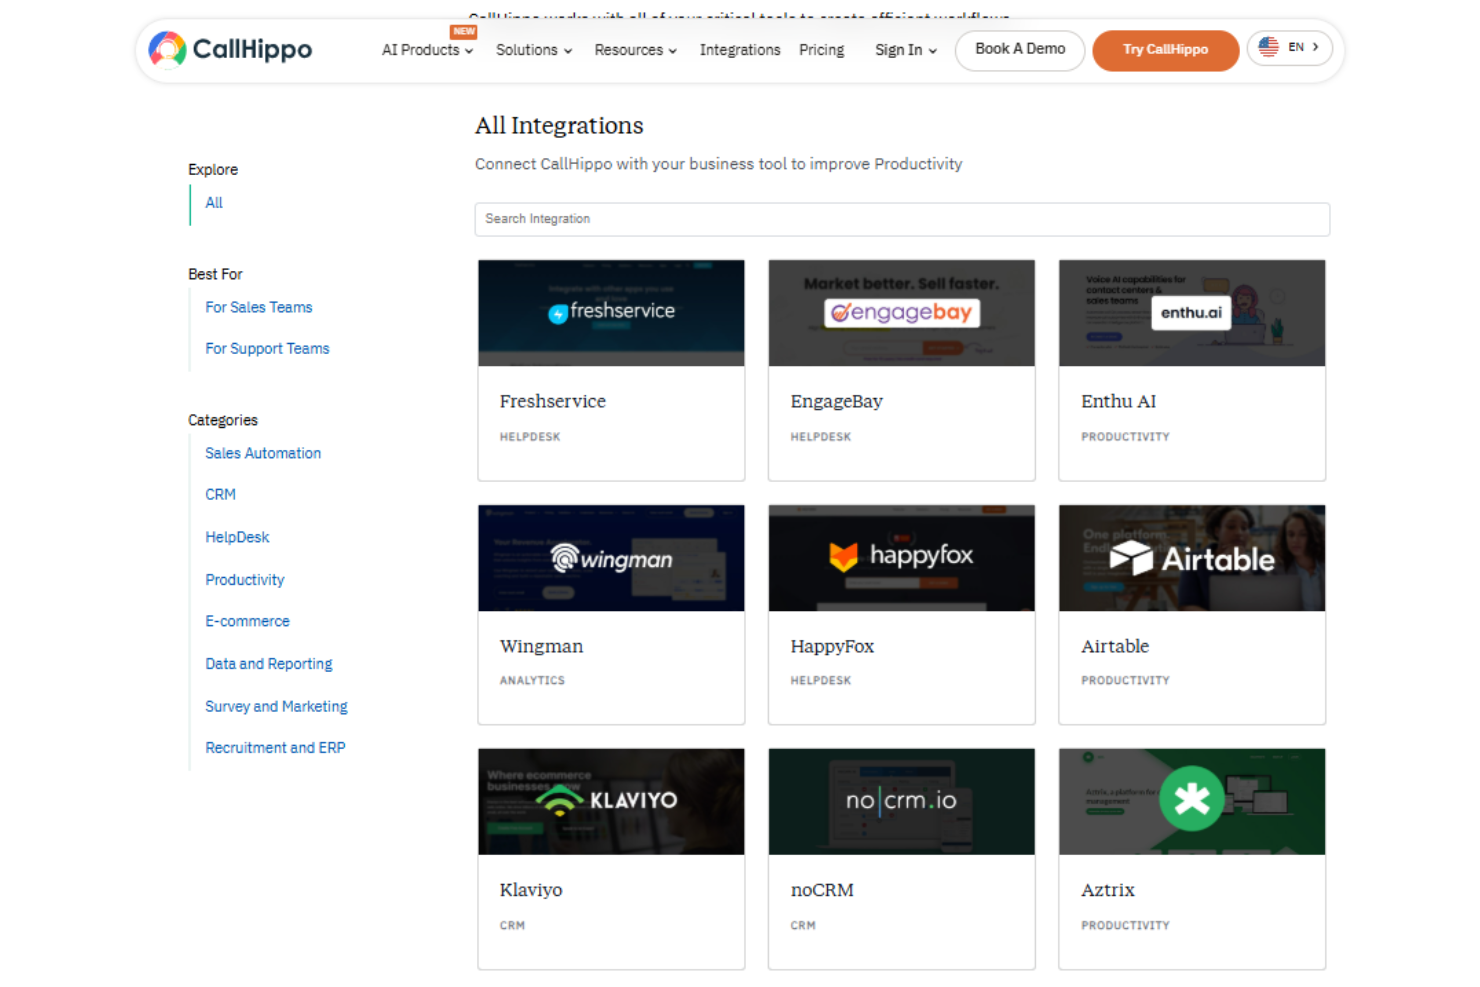Image resolution: width=1480 pixels, height=987 pixels.
Task: Open the Airtable productivity integration
Action: tap(1191, 615)
